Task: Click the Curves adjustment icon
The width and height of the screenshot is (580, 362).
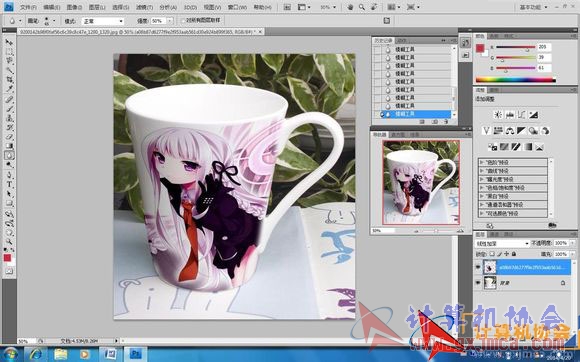Action: click(x=522, y=115)
